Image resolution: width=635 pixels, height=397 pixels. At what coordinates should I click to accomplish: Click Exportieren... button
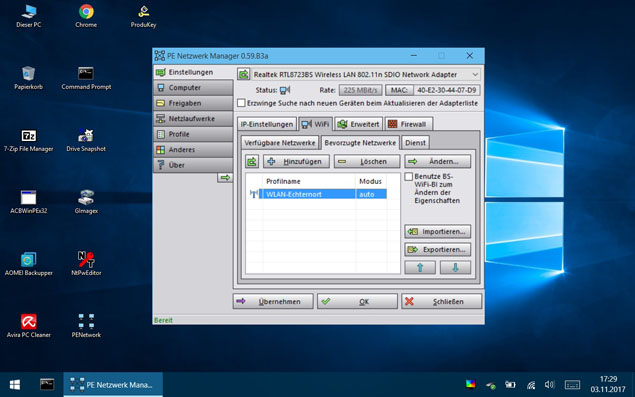click(437, 250)
